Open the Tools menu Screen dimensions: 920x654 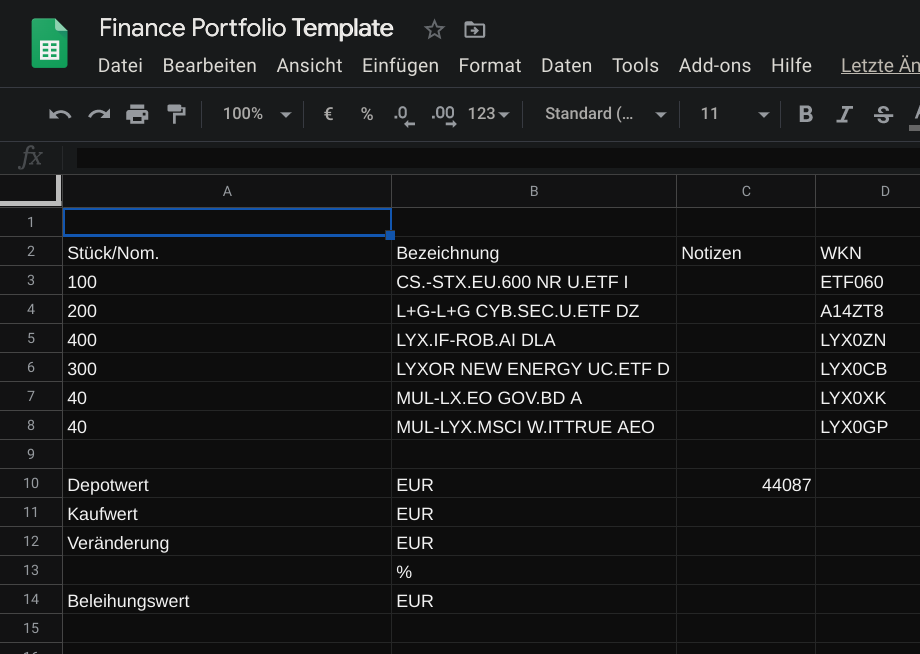point(635,66)
